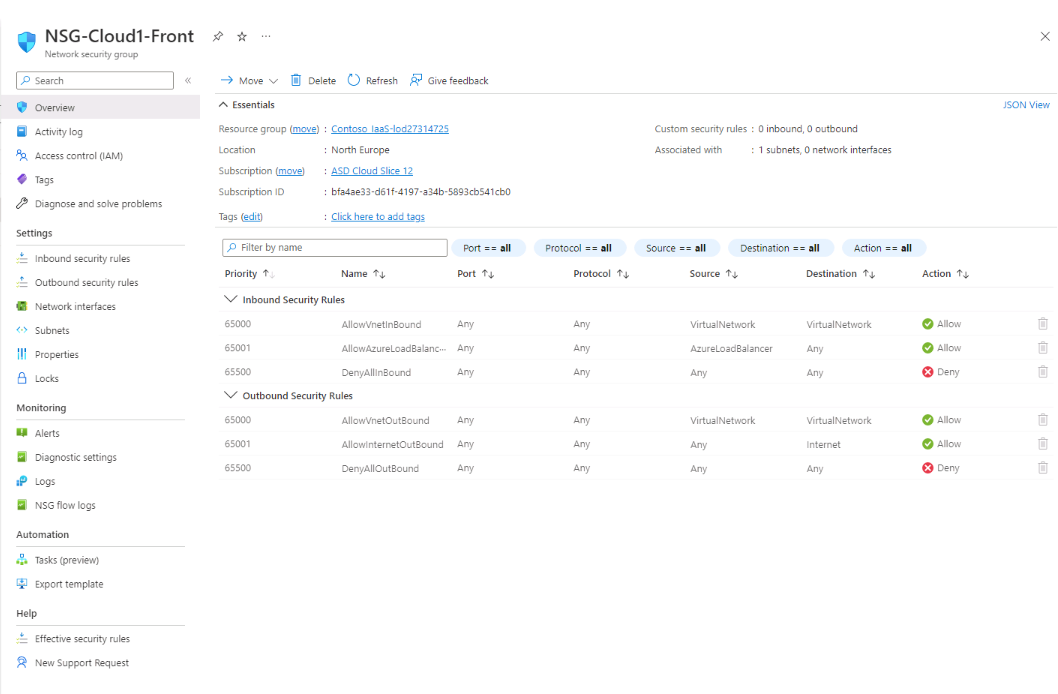
Task: Collapse the left navigation pane
Action: pyautogui.click(x=188, y=80)
